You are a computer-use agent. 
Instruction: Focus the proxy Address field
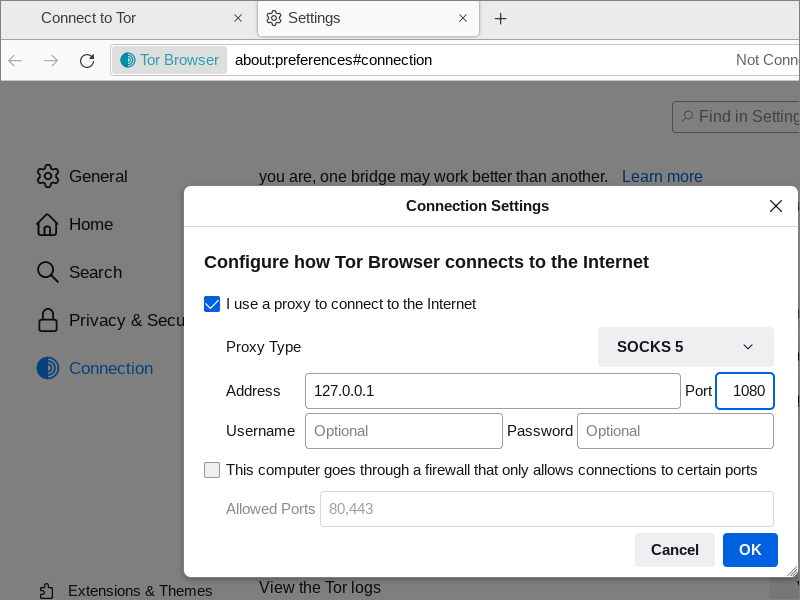(x=493, y=391)
